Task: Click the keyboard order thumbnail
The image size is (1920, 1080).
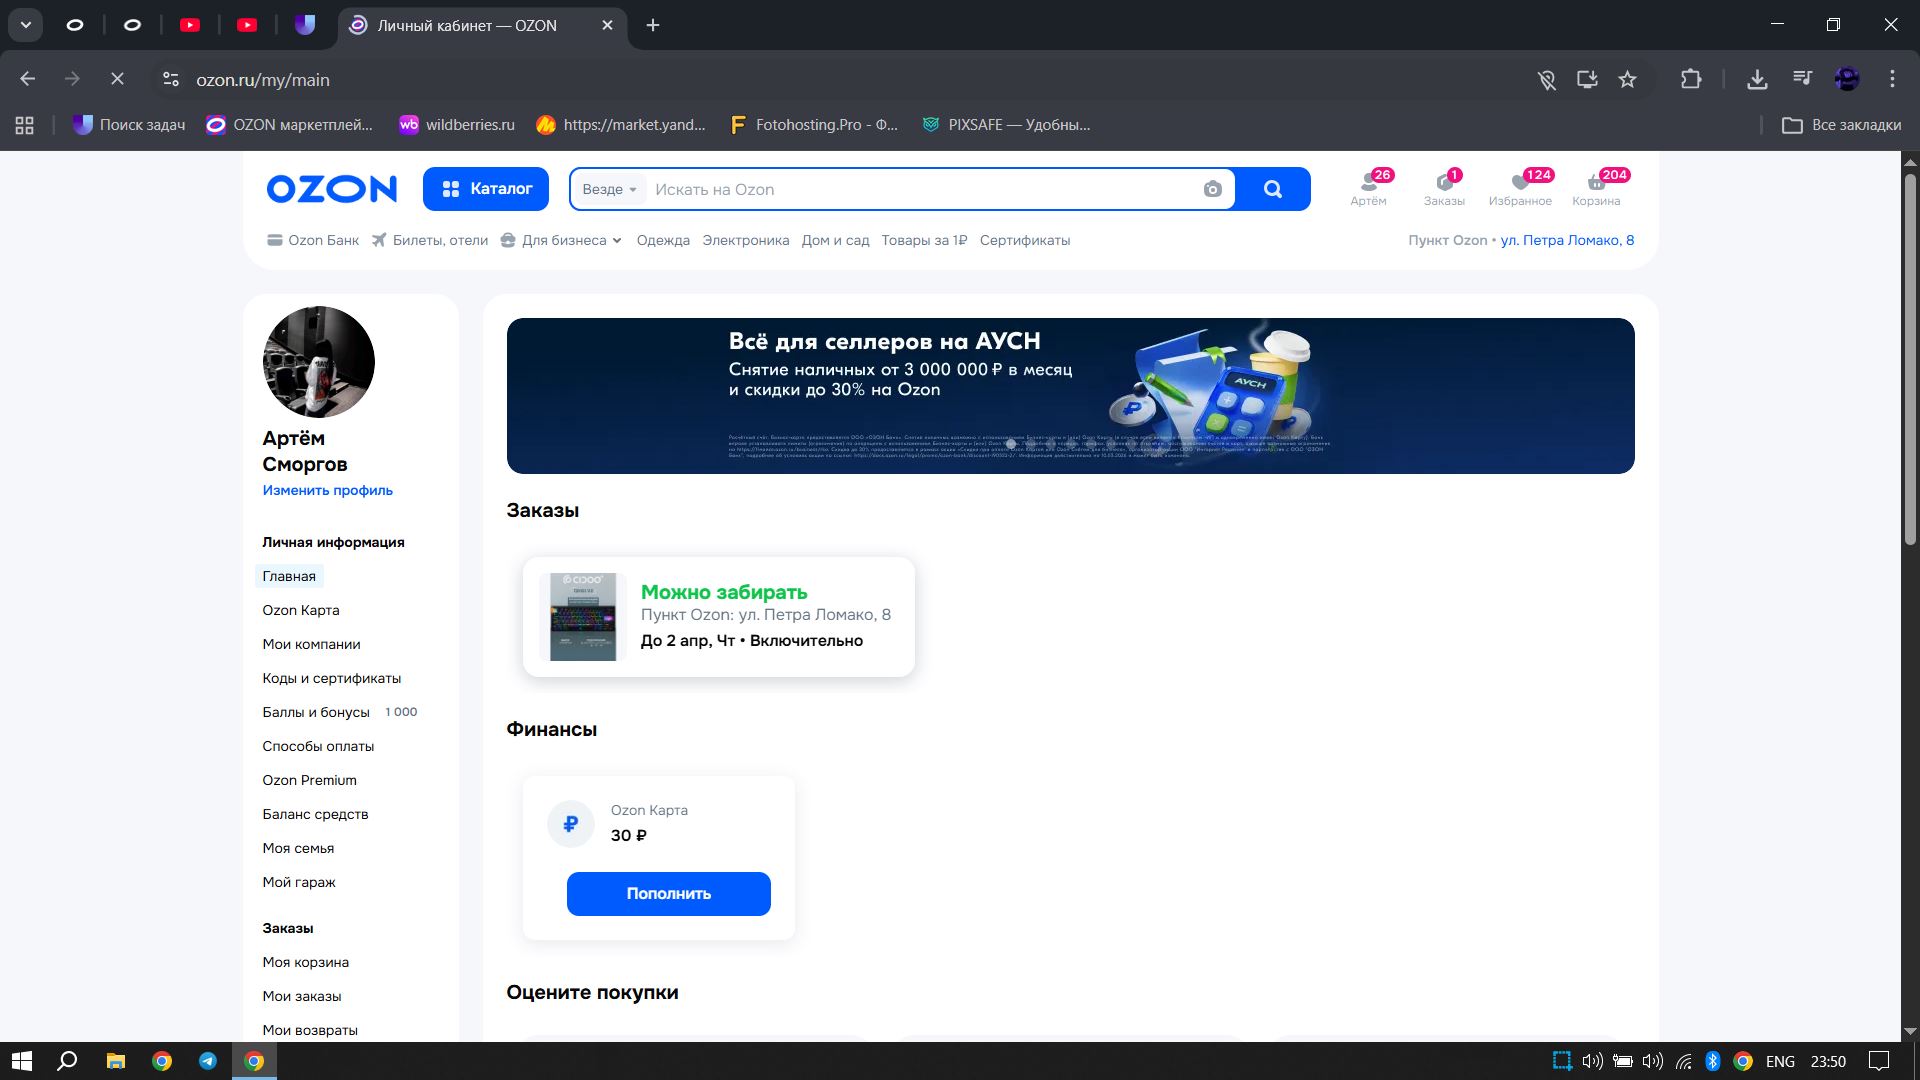Action: point(583,616)
